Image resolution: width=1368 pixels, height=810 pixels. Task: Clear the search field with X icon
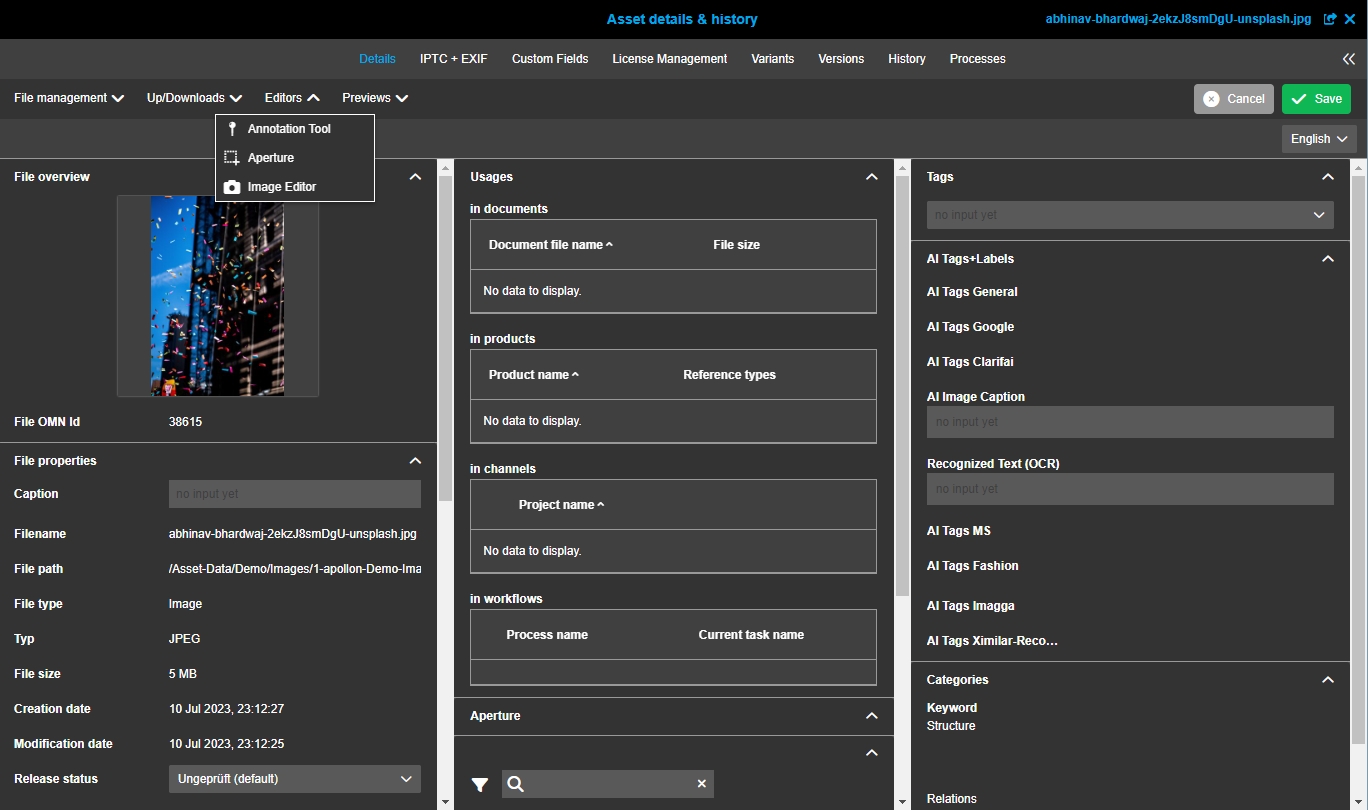tap(701, 784)
